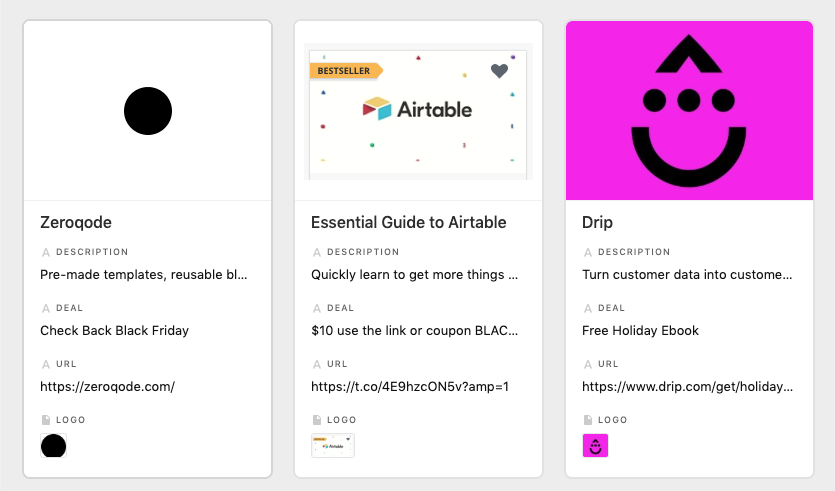
Task: Click the Airtable logo text in cover image
Action: pos(435,110)
